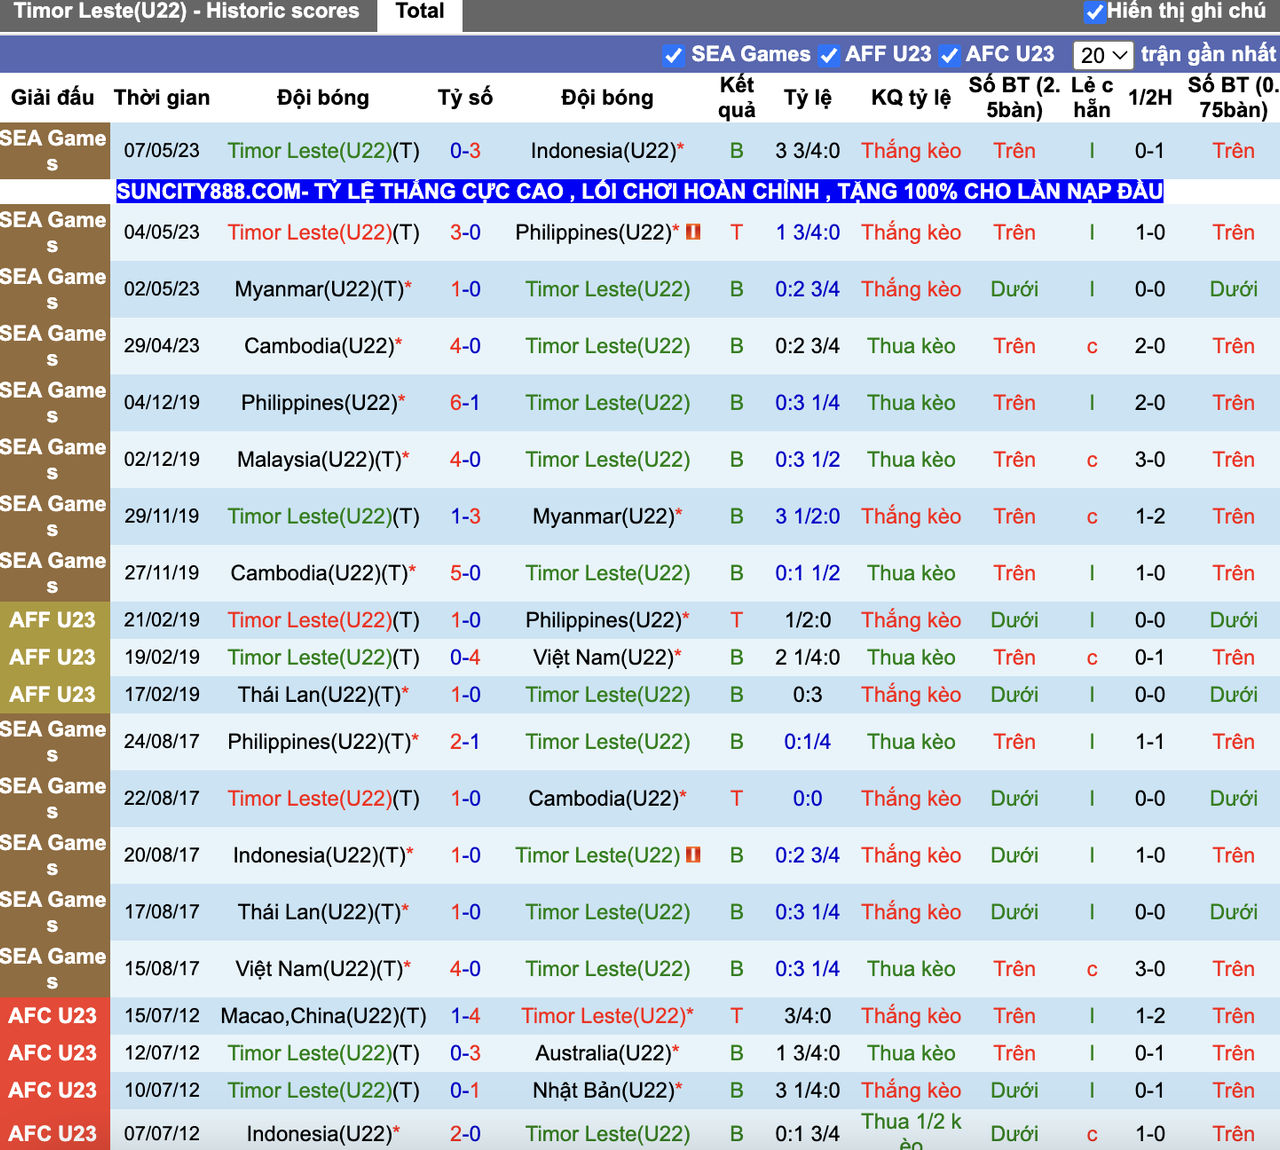Click the Thời gian column header

tap(162, 98)
